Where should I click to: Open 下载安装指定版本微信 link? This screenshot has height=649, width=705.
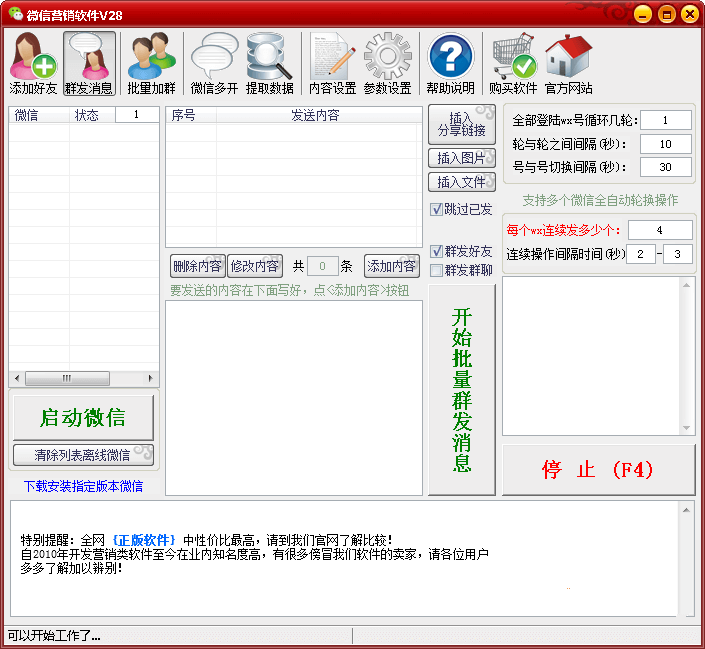pyautogui.click(x=83, y=486)
